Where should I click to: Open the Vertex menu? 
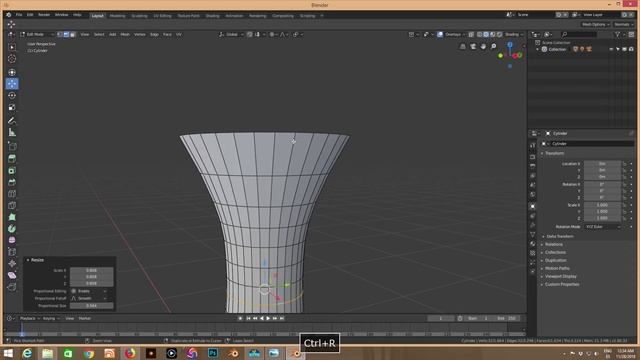[140, 35]
